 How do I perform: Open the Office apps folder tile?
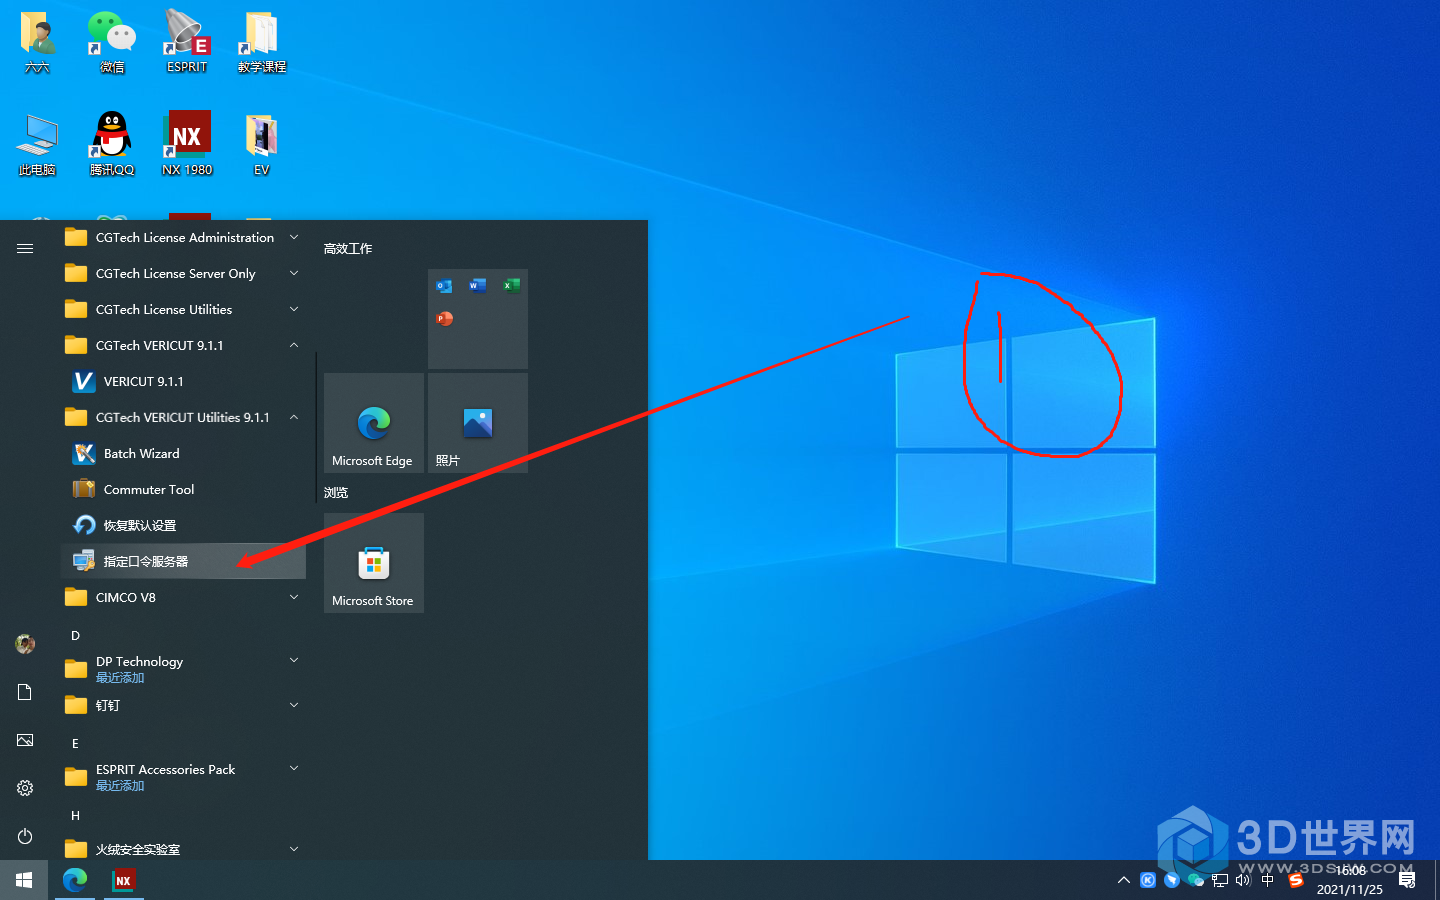point(478,319)
